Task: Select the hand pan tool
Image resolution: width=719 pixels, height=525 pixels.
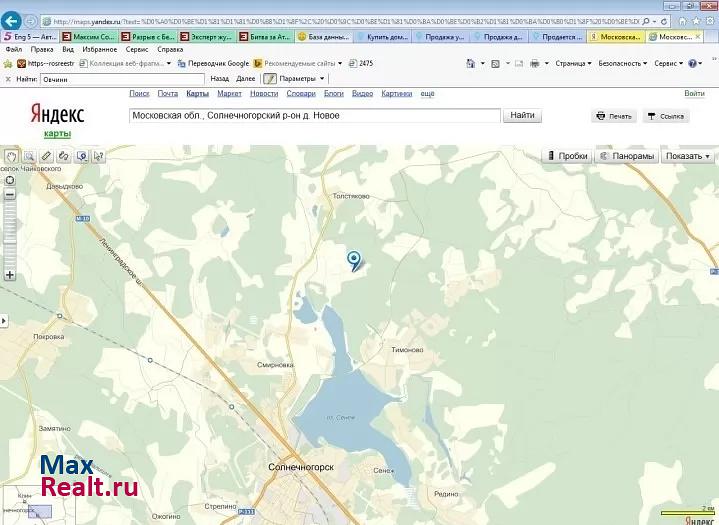Action: coord(11,156)
